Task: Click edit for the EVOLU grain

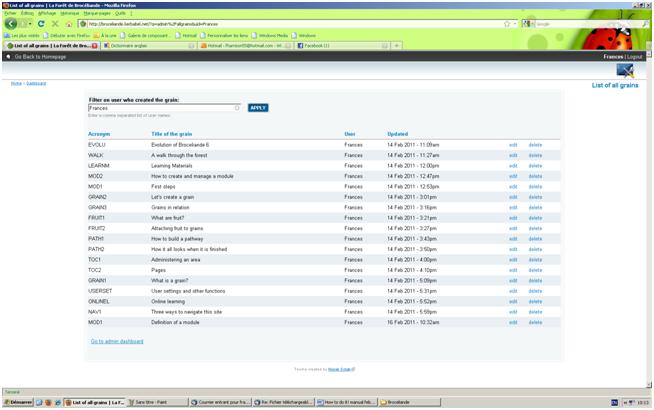Action: [x=513, y=145]
